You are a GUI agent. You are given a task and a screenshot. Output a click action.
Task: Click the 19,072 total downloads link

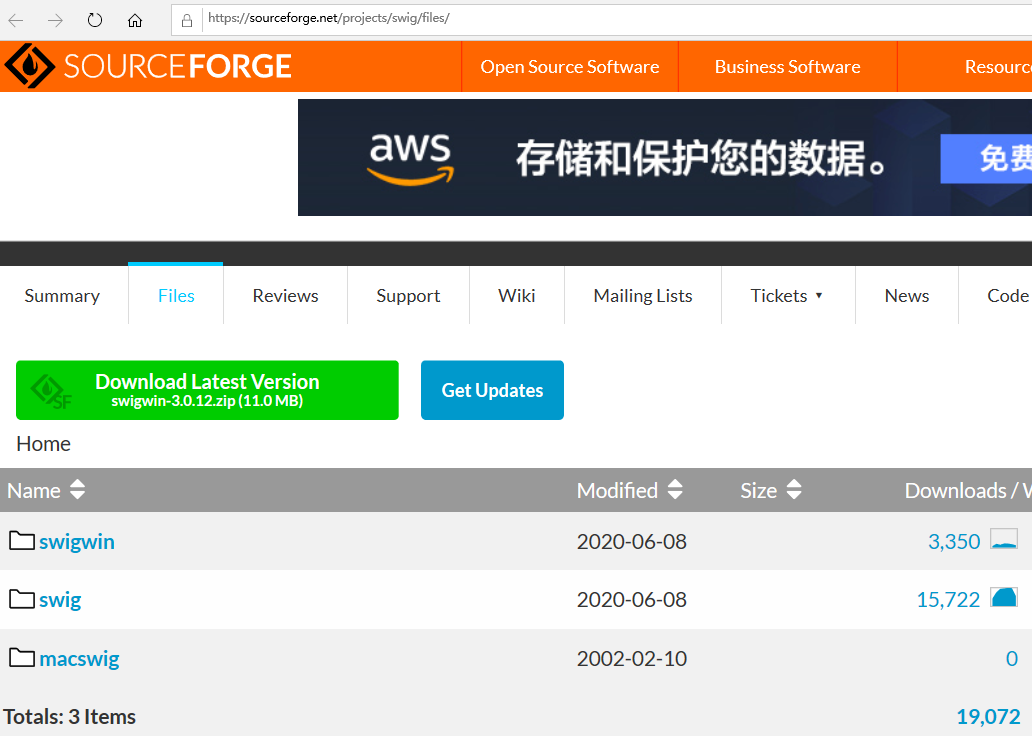[988, 716]
